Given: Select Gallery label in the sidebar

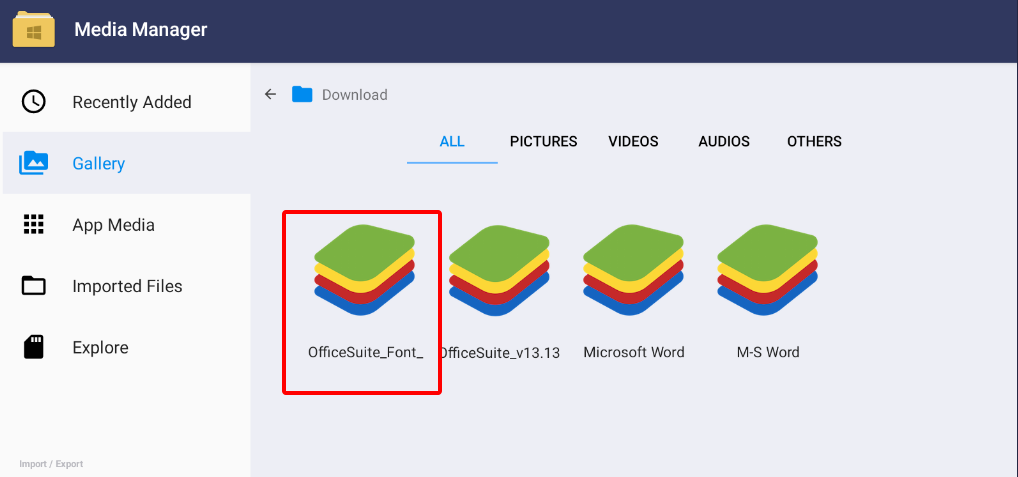Looking at the screenshot, I should click(99, 164).
